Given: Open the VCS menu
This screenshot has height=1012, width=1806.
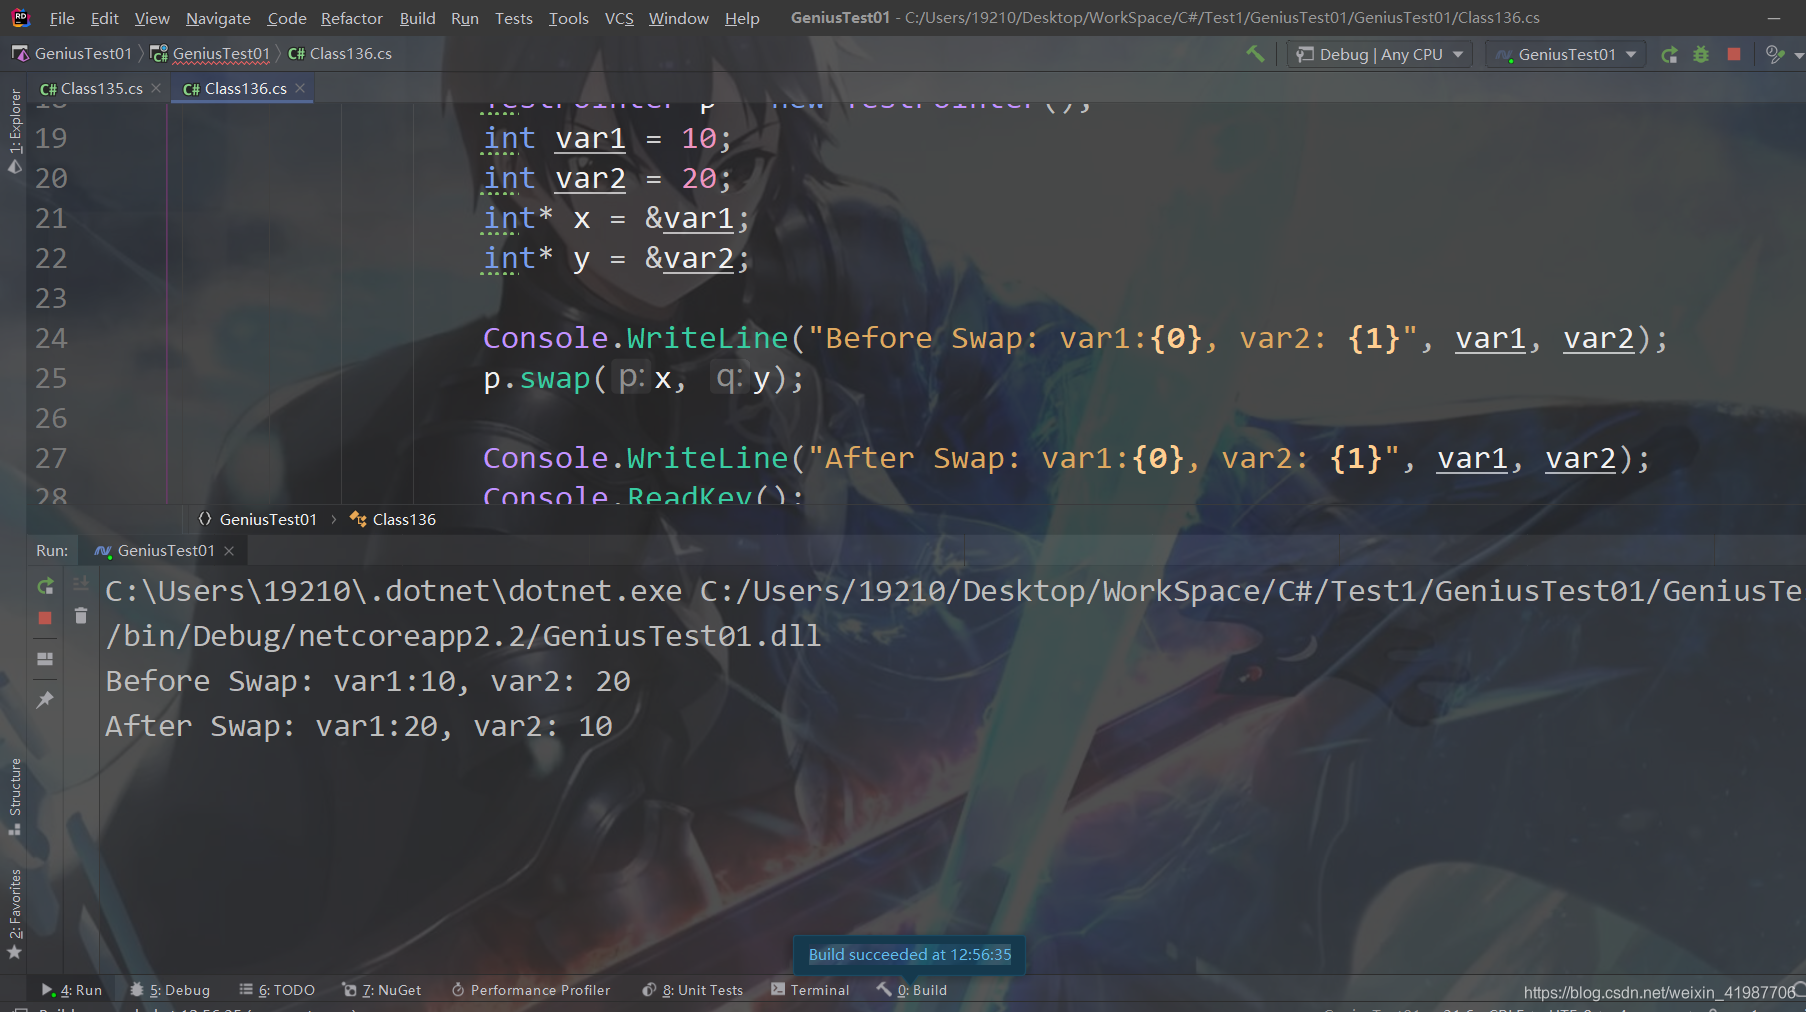Looking at the screenshot, I should [x=619, y=18].
